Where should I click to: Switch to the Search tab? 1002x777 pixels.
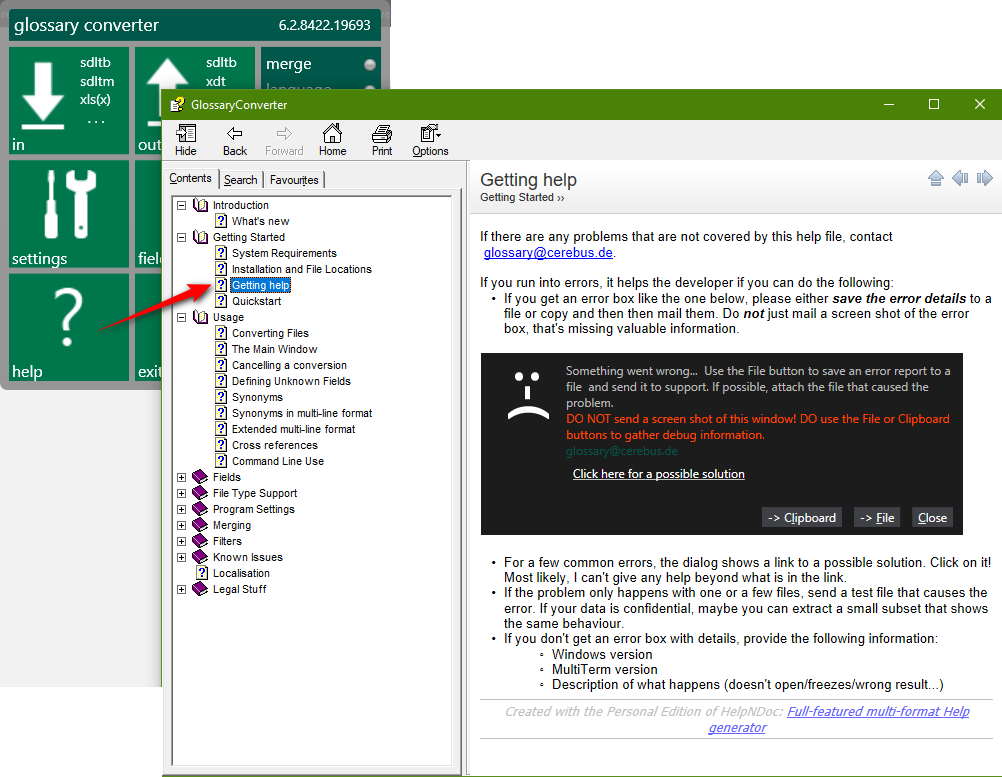[240, 179]
